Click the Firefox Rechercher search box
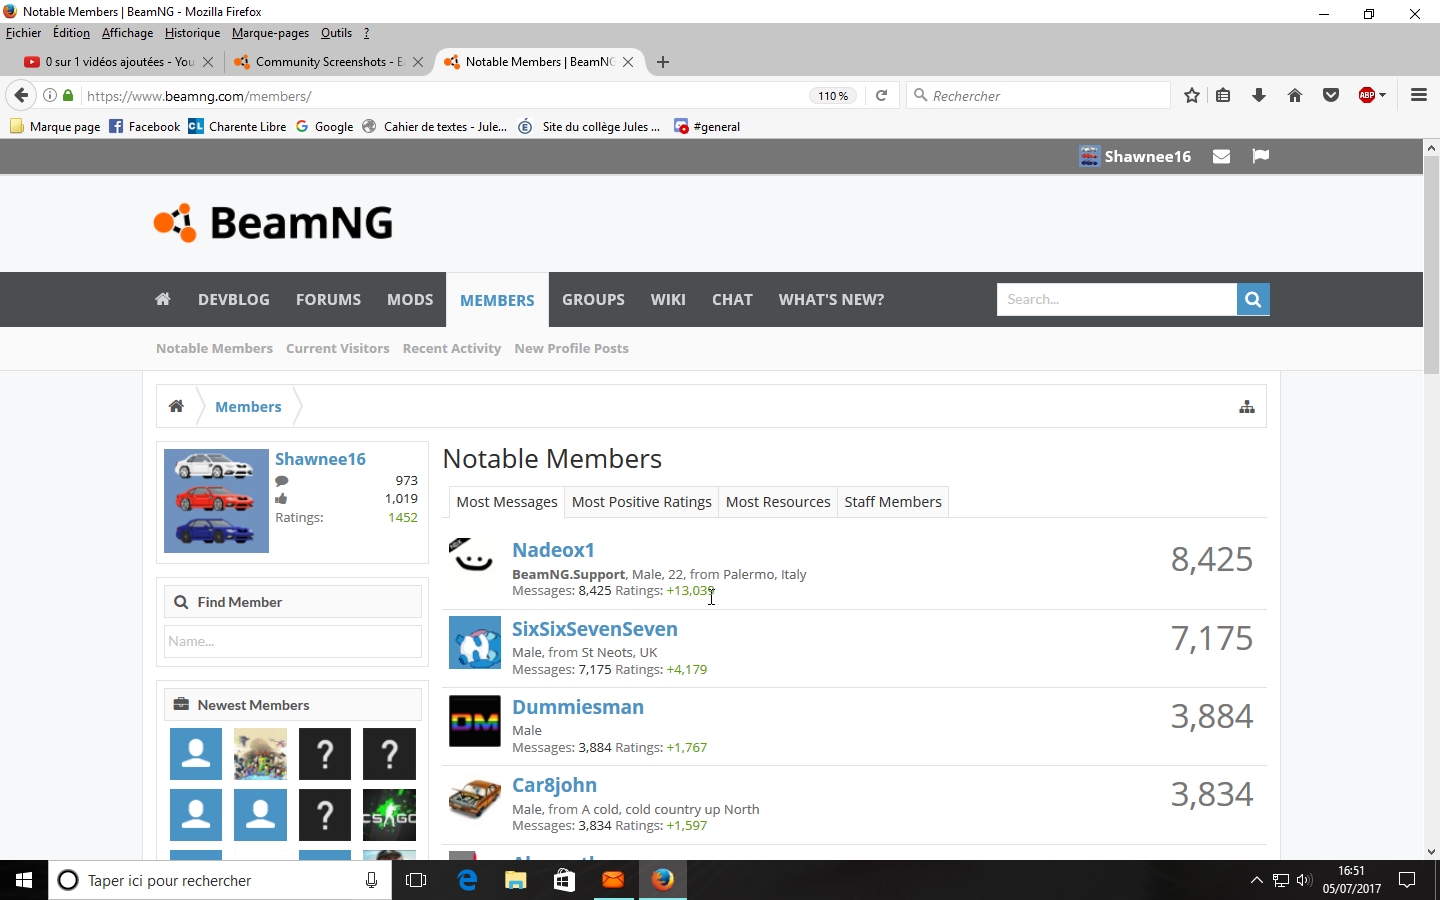The image size is (1440, 900). coord(1038,96)
